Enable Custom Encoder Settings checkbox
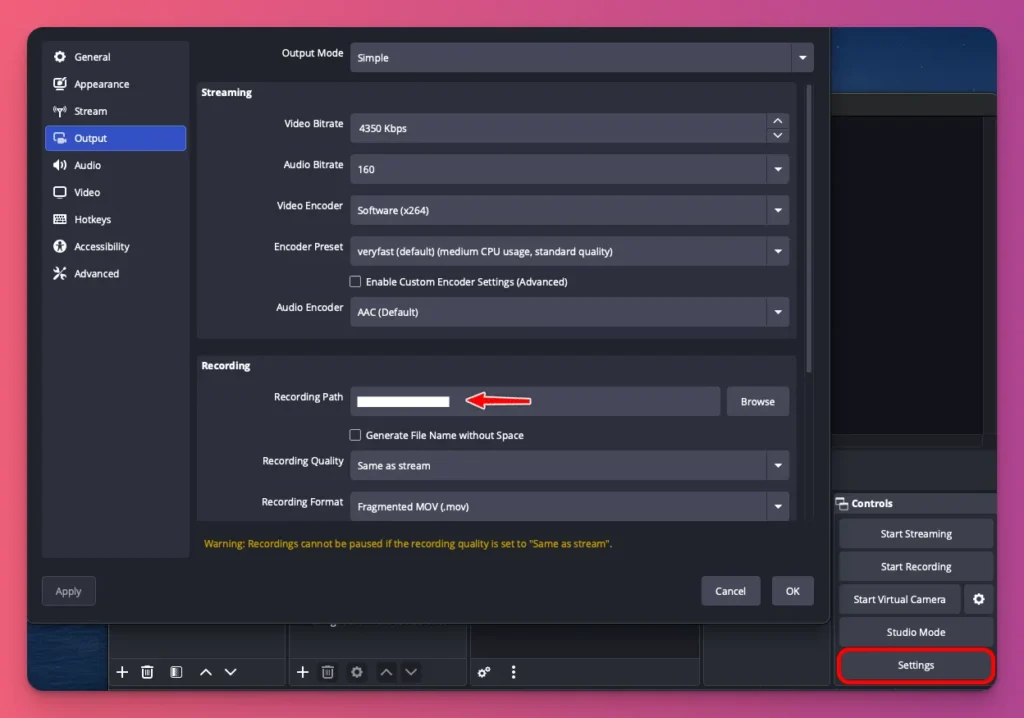This screenshot has width=1024, height=718. (355, 282)
